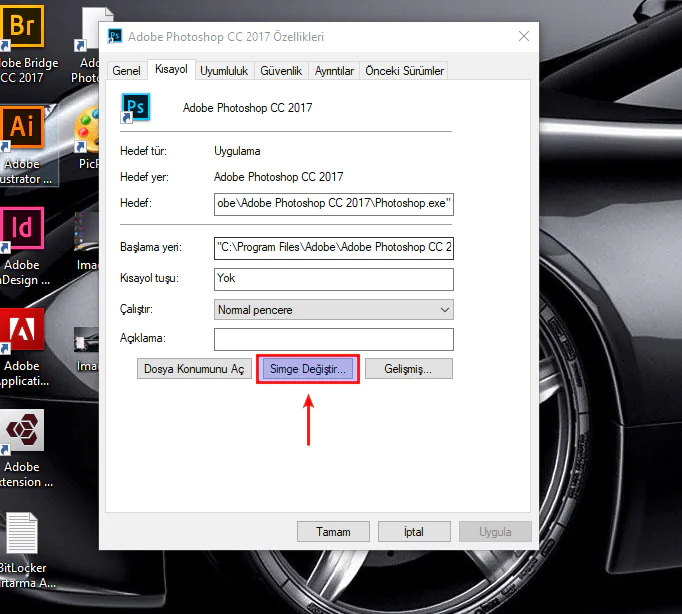
Task: Open the Önceki Sürümler tab
Action: coord(404,71)
